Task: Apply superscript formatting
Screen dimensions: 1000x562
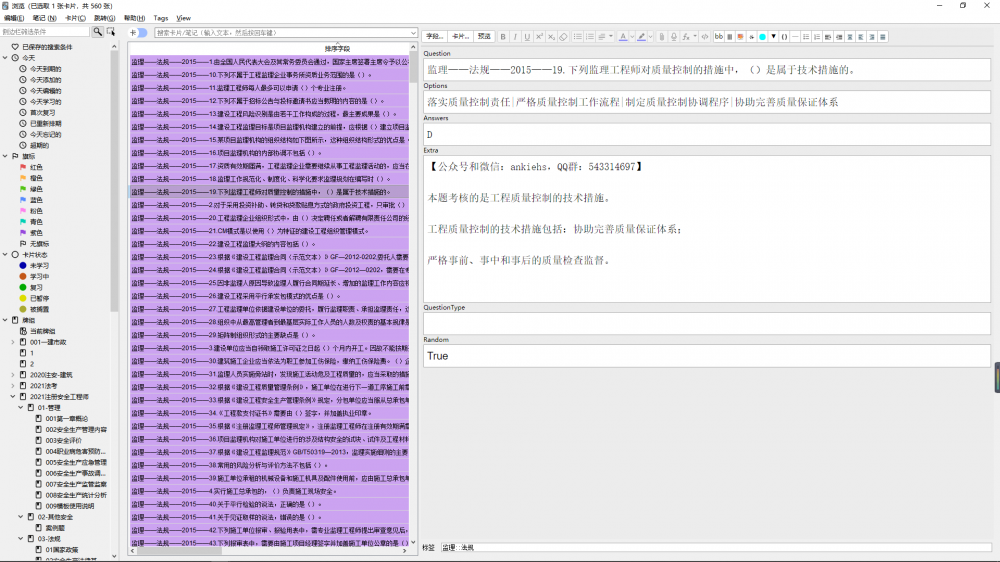Action: click(539, 37)
